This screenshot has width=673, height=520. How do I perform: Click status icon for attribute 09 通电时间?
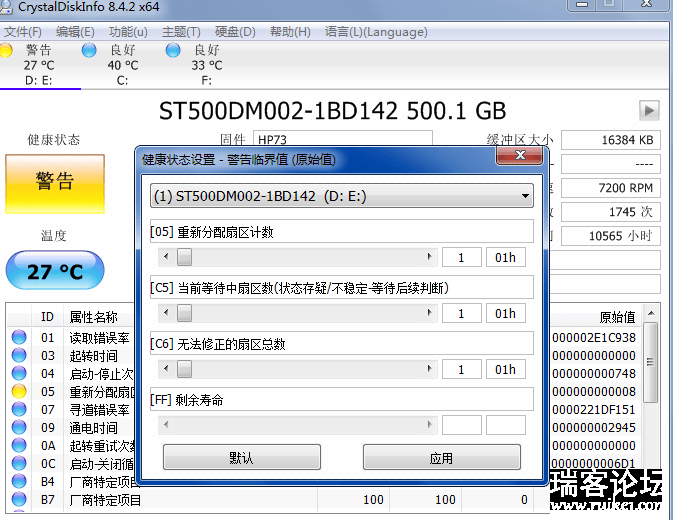tap(19, 427)
